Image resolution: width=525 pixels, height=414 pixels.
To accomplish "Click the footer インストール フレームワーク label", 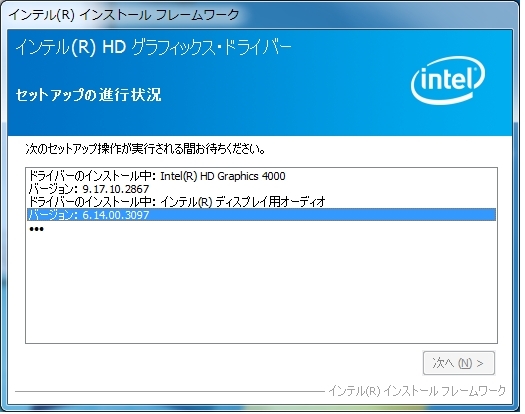I will tap(417, 391).
